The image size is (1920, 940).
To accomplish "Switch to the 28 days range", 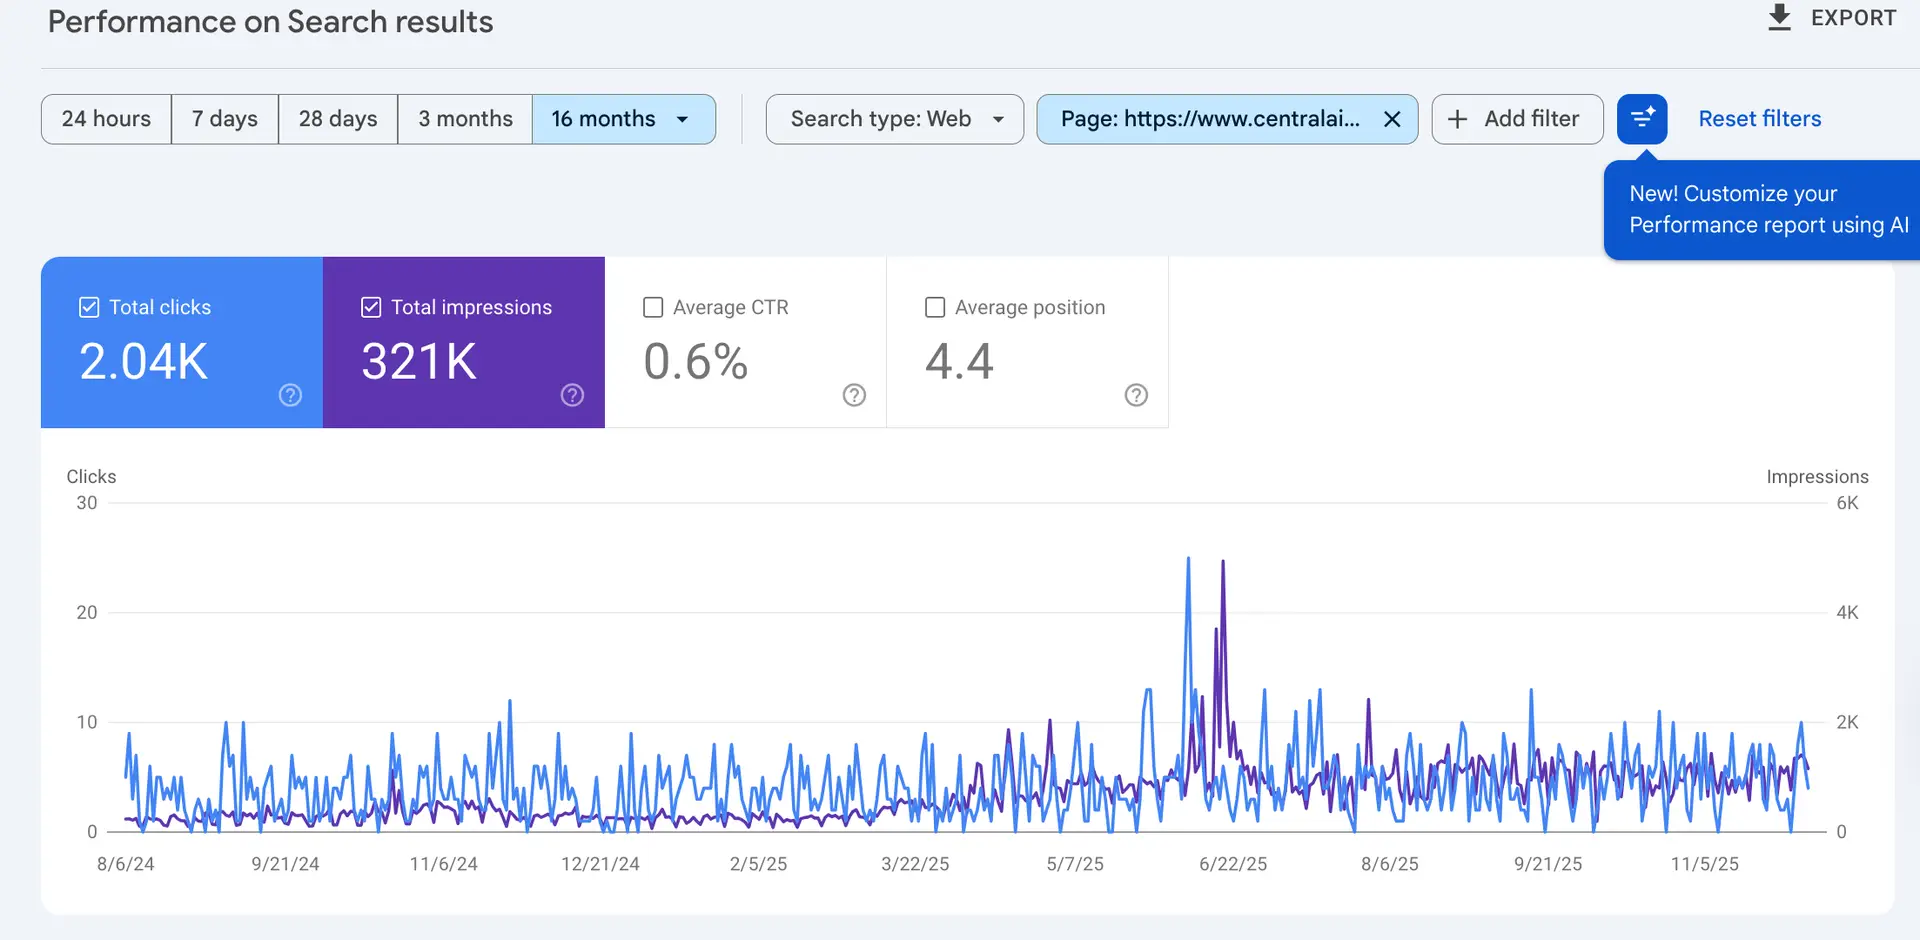I will pyautogui.click(x=338, y=119).
